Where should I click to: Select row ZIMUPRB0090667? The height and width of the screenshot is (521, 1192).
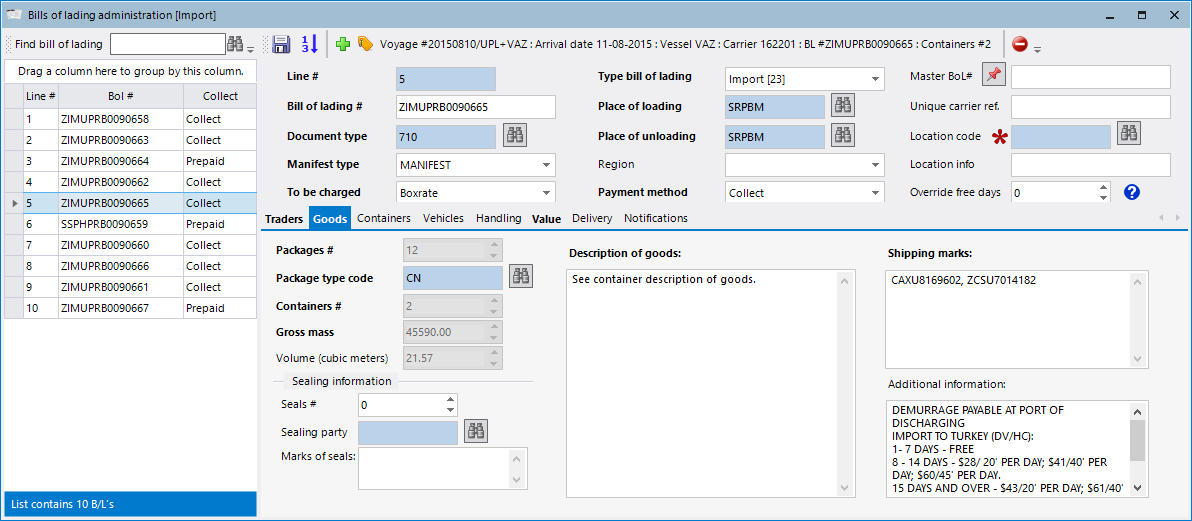point(130,308)
